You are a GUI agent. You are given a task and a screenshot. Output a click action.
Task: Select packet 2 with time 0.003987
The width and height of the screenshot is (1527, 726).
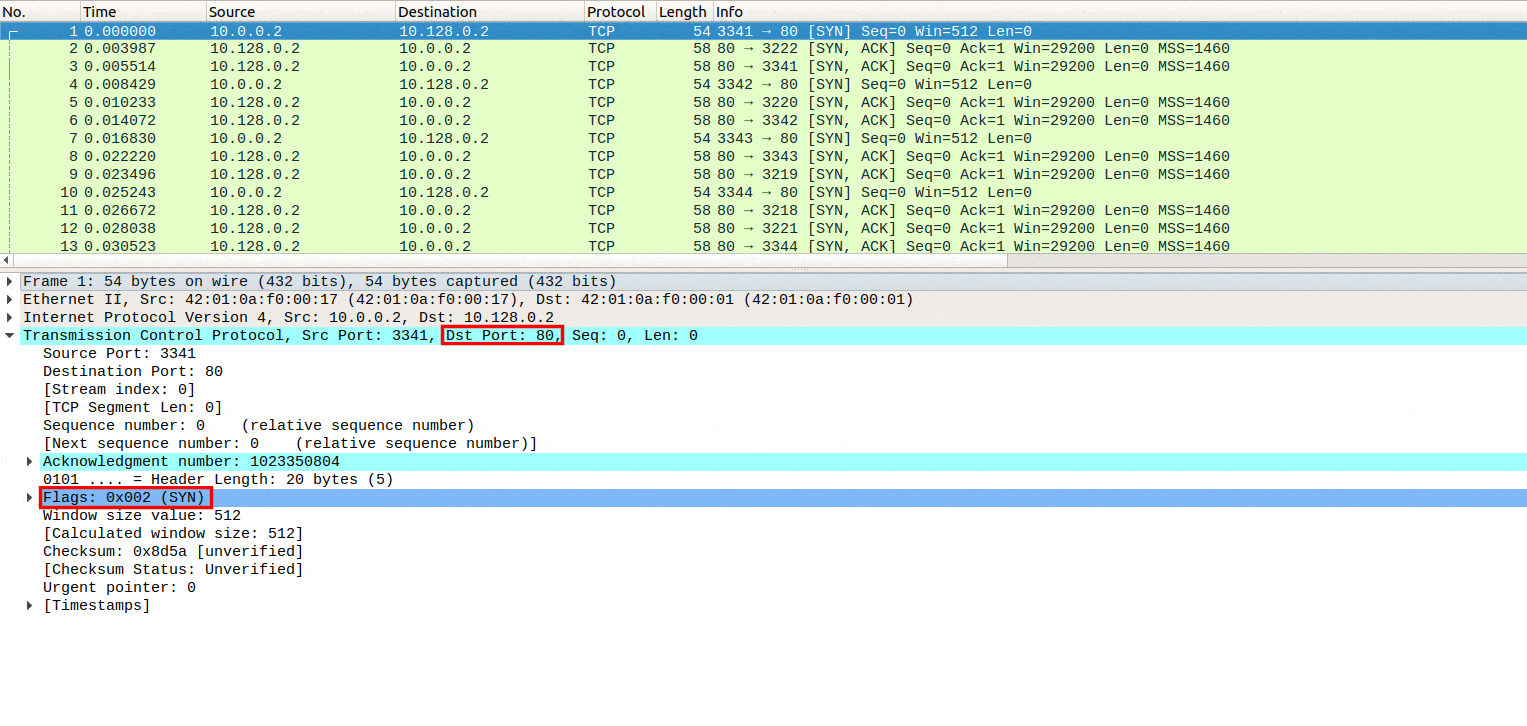(x=763, y=49)
